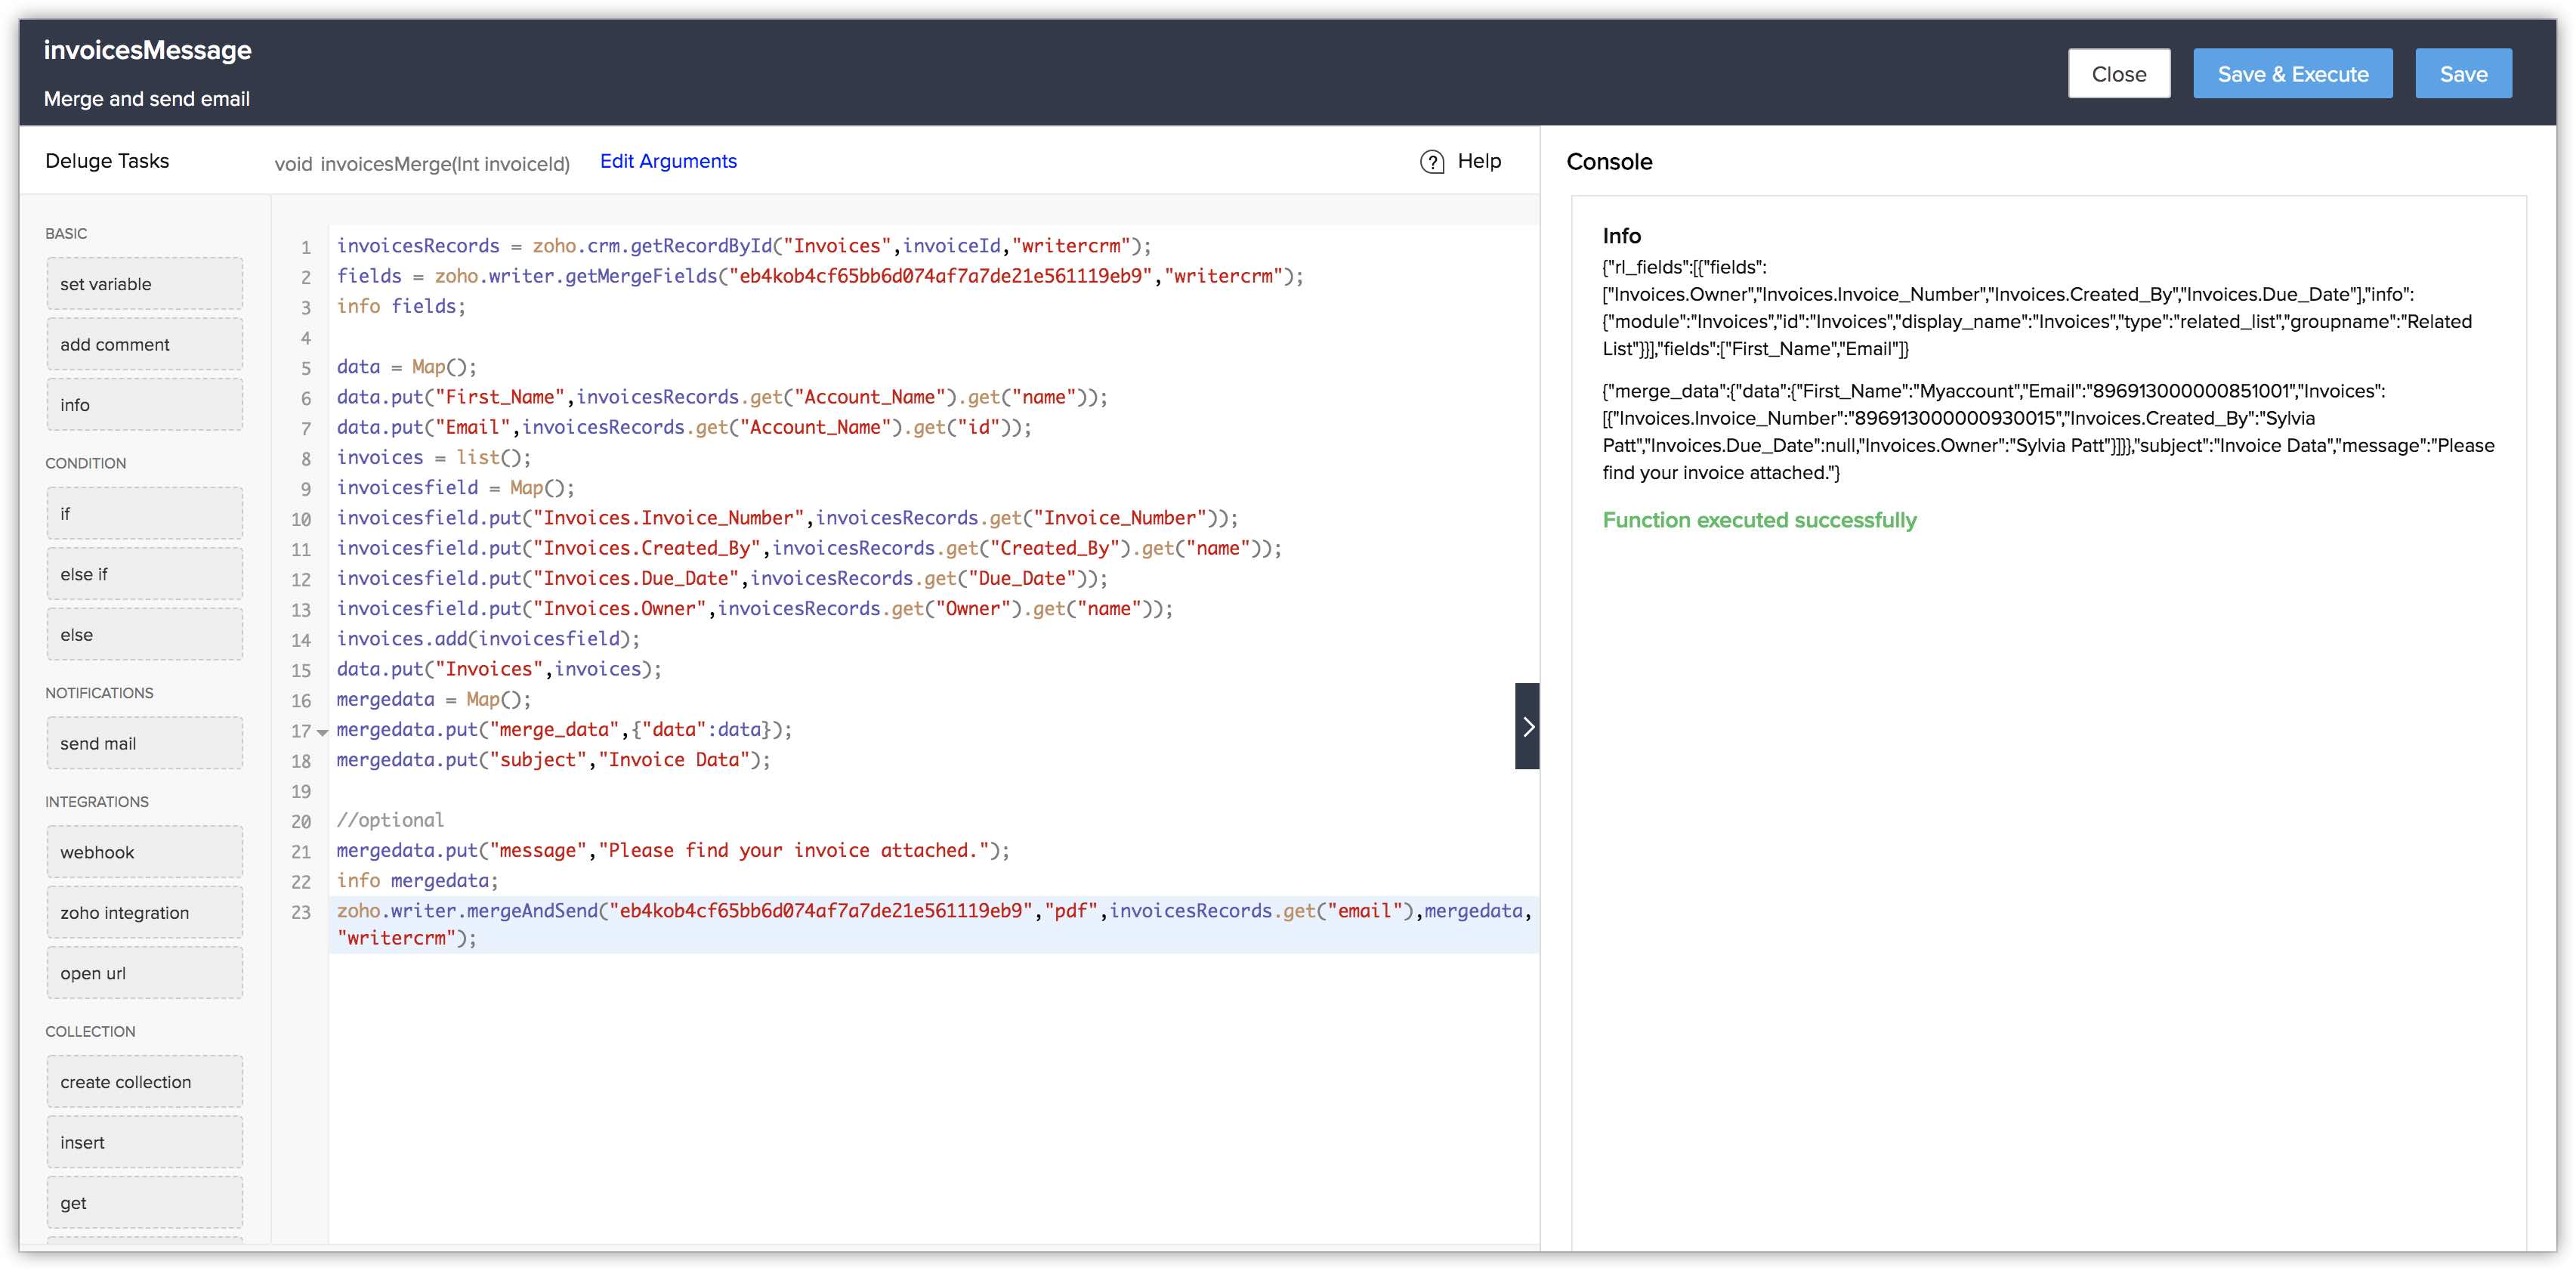
Task: Click the Help question mark icon
Action: tap(1432, 162)
